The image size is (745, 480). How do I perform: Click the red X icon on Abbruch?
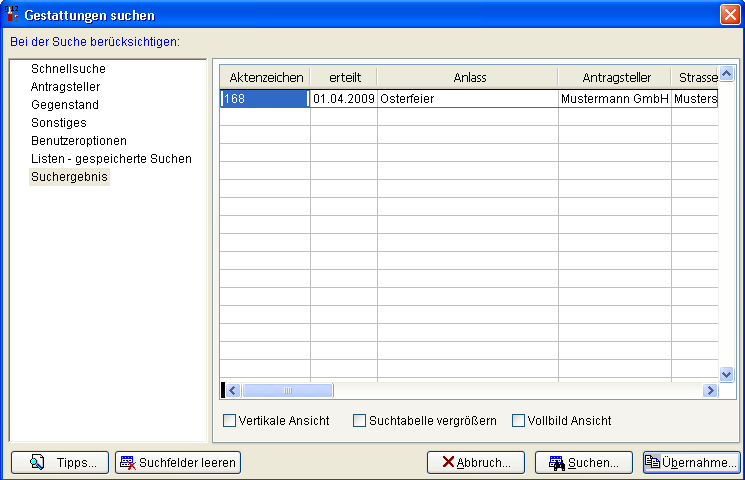[x=448, y=462]
